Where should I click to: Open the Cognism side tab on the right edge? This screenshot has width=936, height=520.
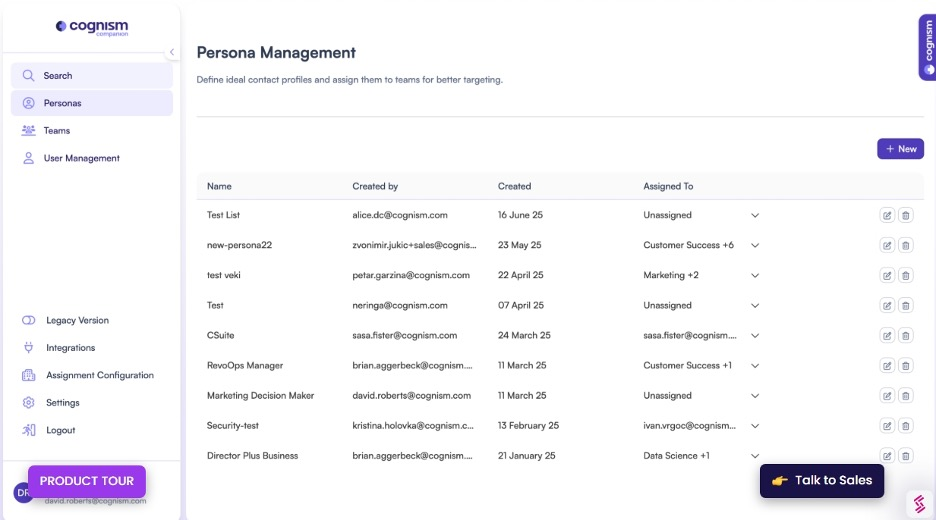(928, 47)
